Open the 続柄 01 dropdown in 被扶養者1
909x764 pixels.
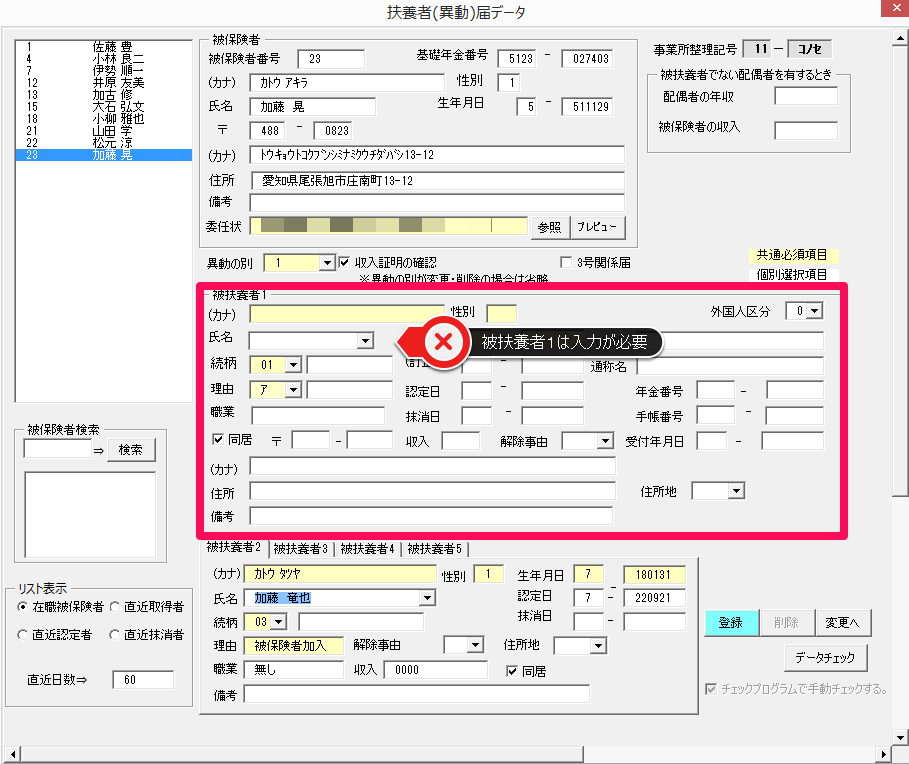293,365
